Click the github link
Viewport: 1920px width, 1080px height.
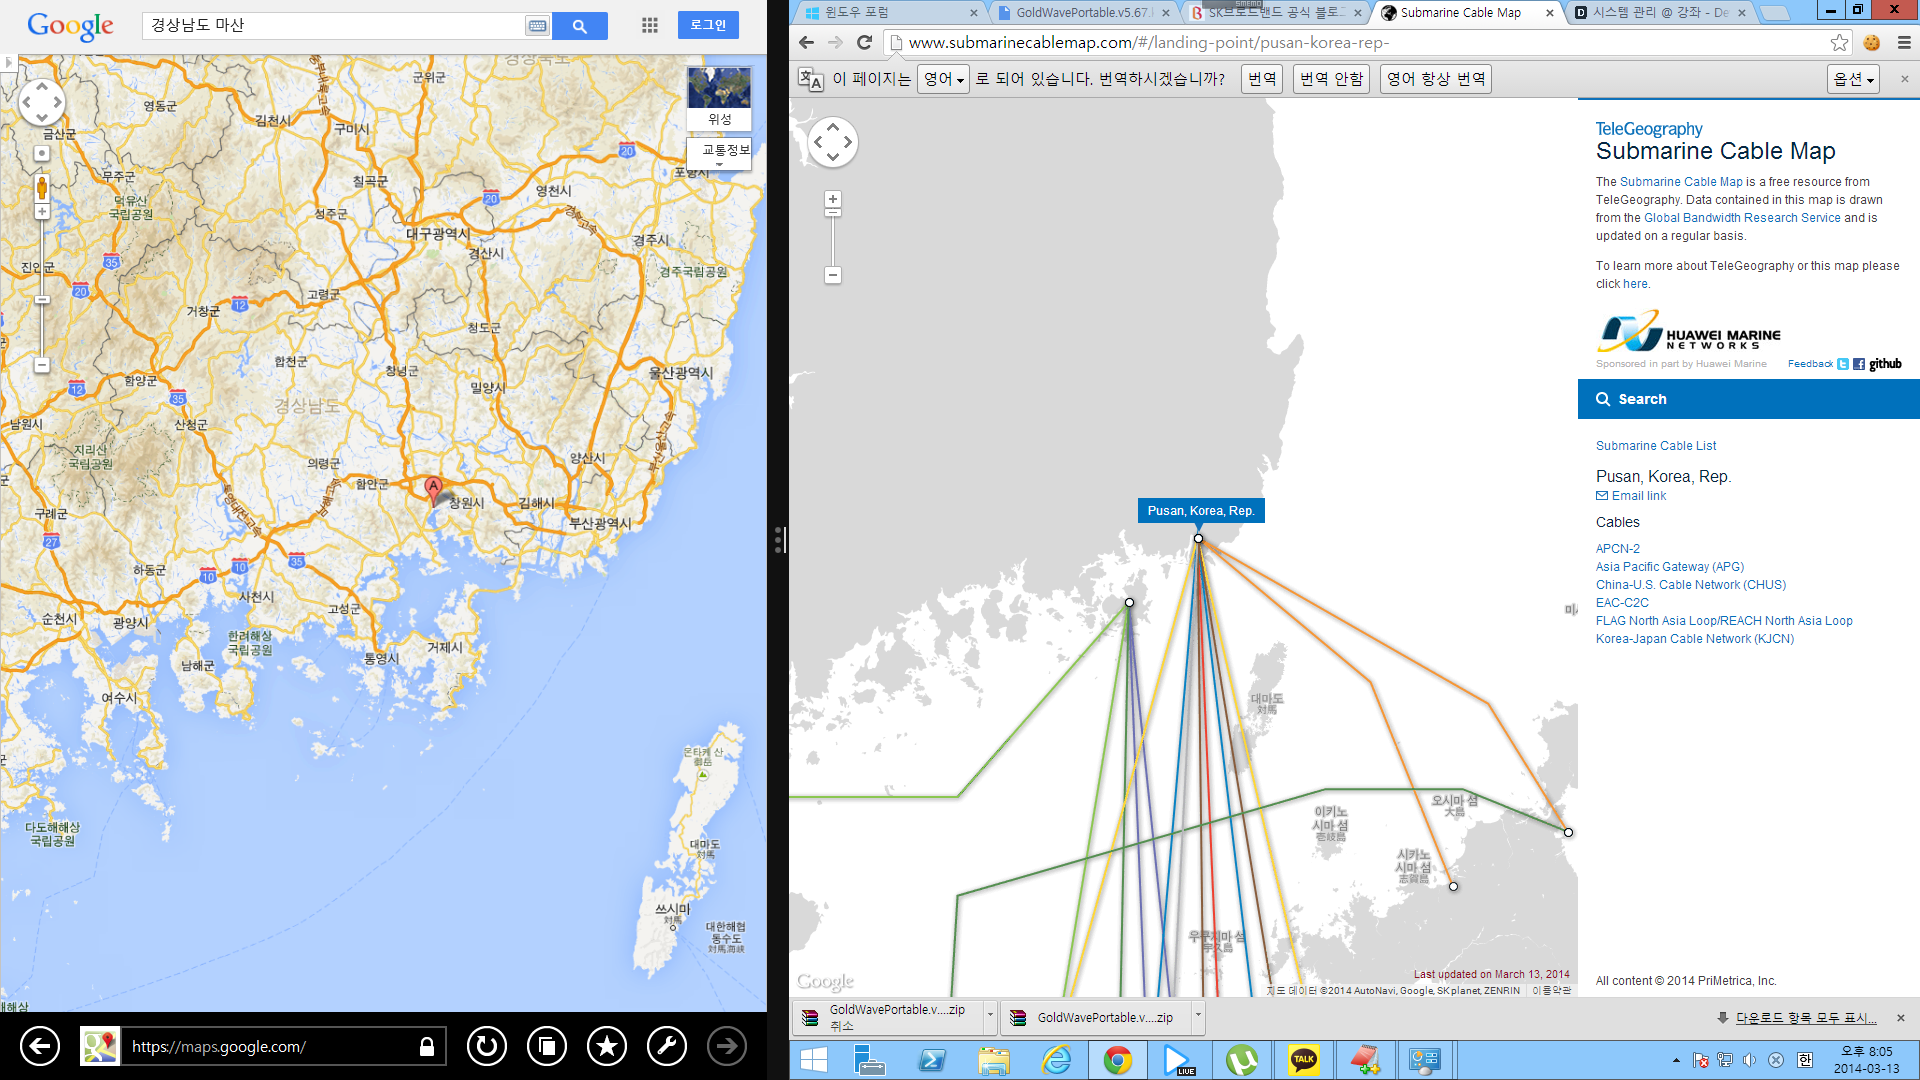pyautogui.click(x=1885, y=364)
